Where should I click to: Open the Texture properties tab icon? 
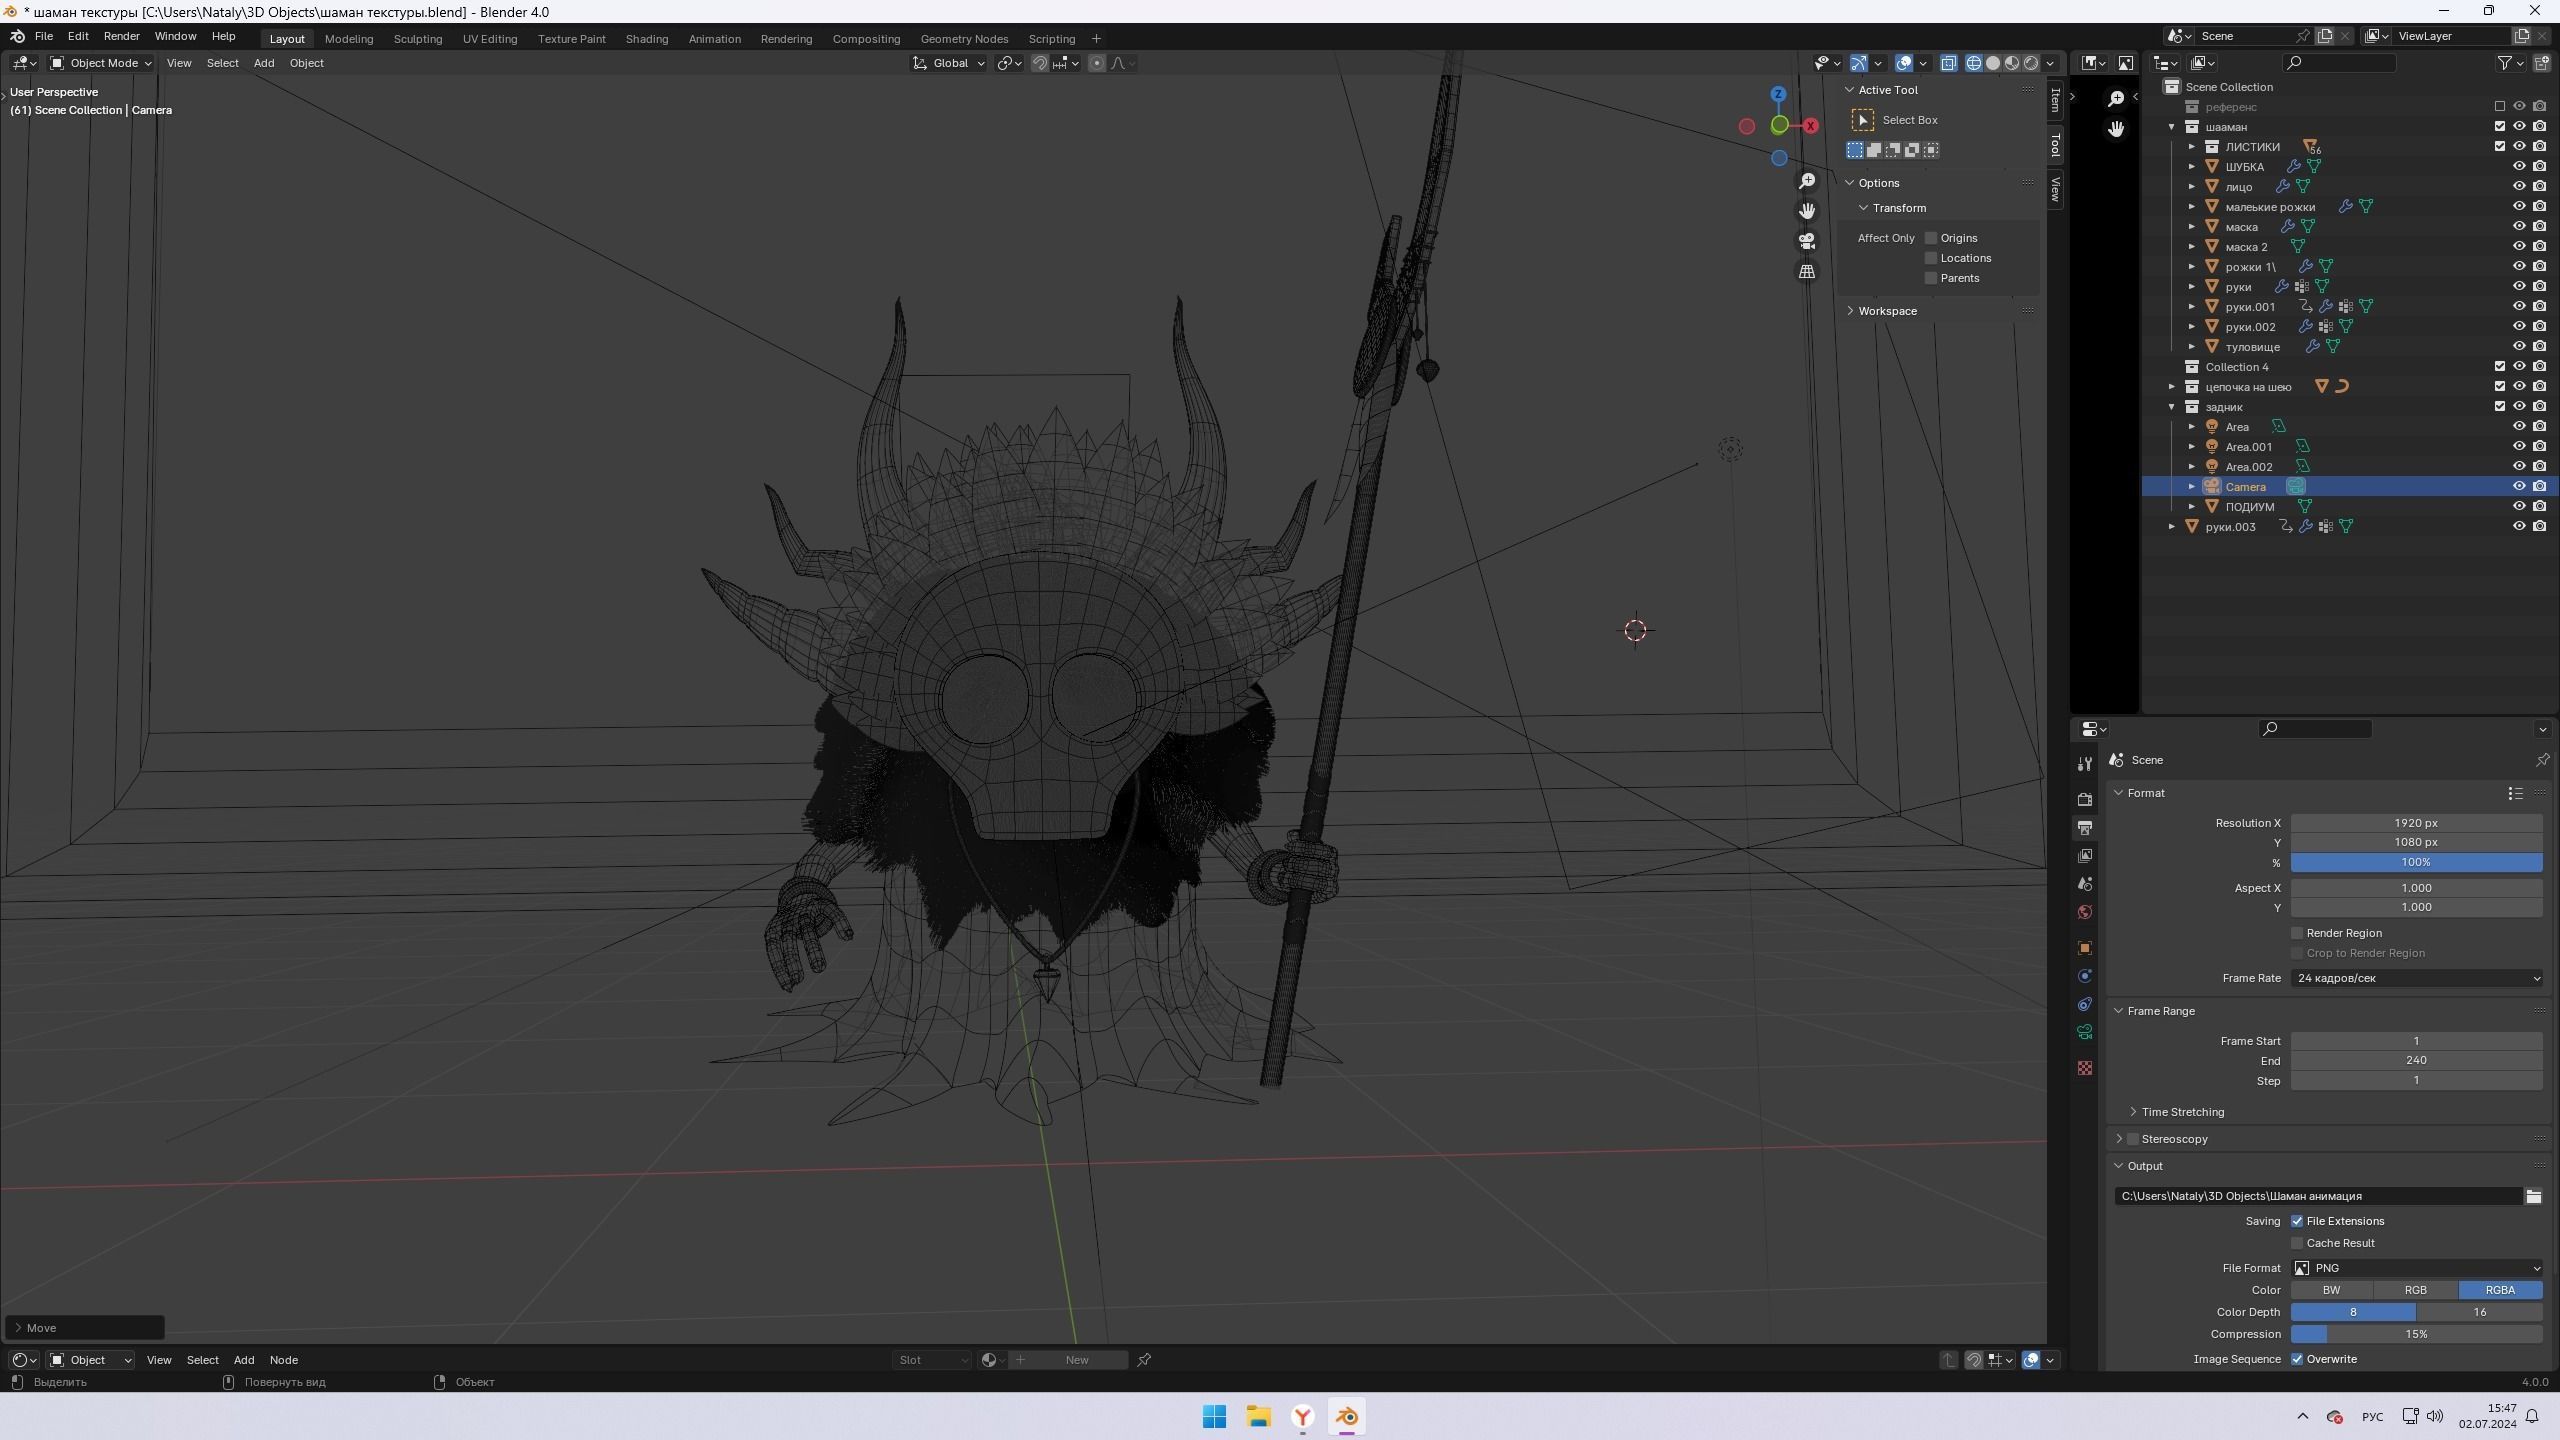(2085, 1068)
